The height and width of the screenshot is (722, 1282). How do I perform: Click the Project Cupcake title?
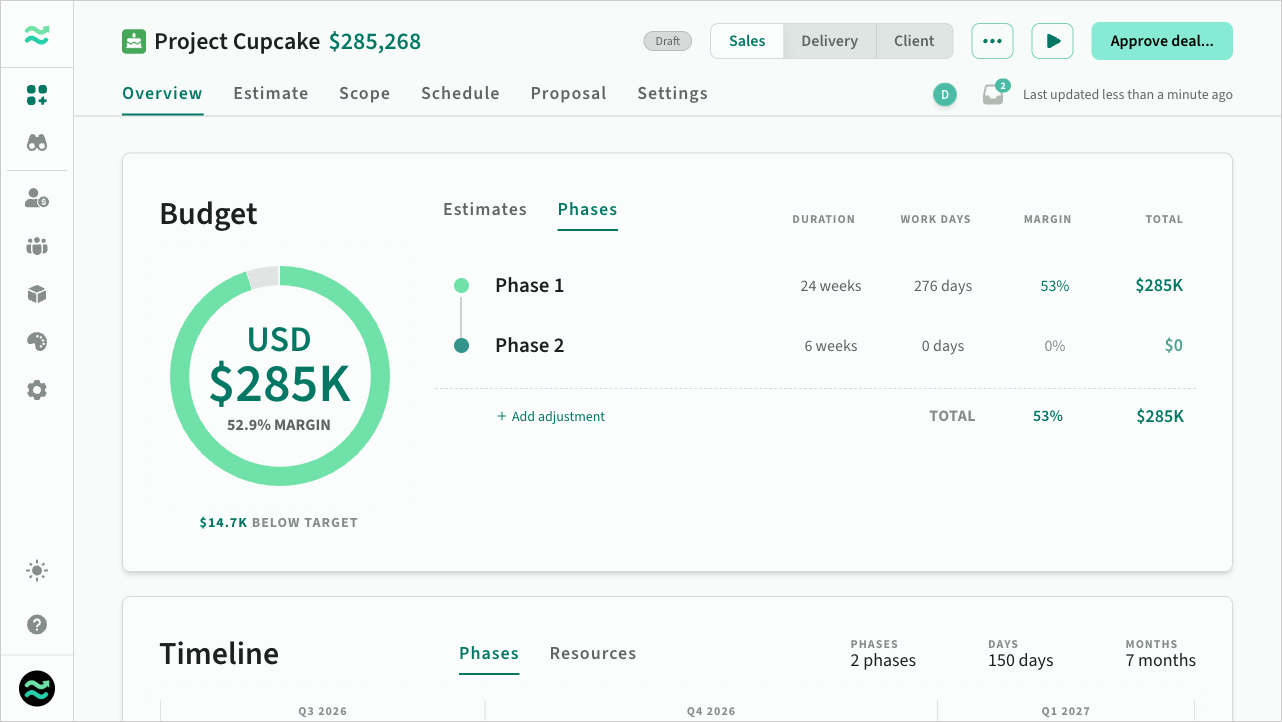click(x=237, y=41)
